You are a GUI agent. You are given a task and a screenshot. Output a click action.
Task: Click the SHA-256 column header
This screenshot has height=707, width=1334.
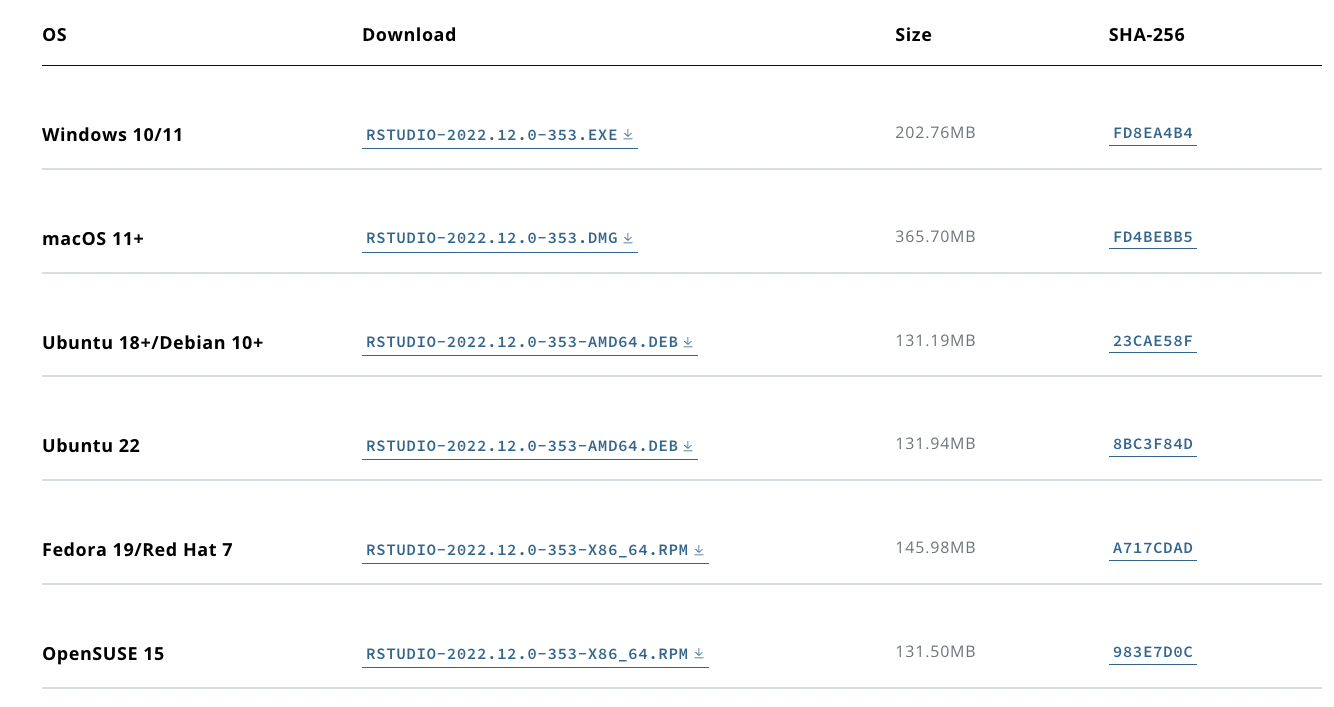pyautogui.click(x=1146, y=35)
